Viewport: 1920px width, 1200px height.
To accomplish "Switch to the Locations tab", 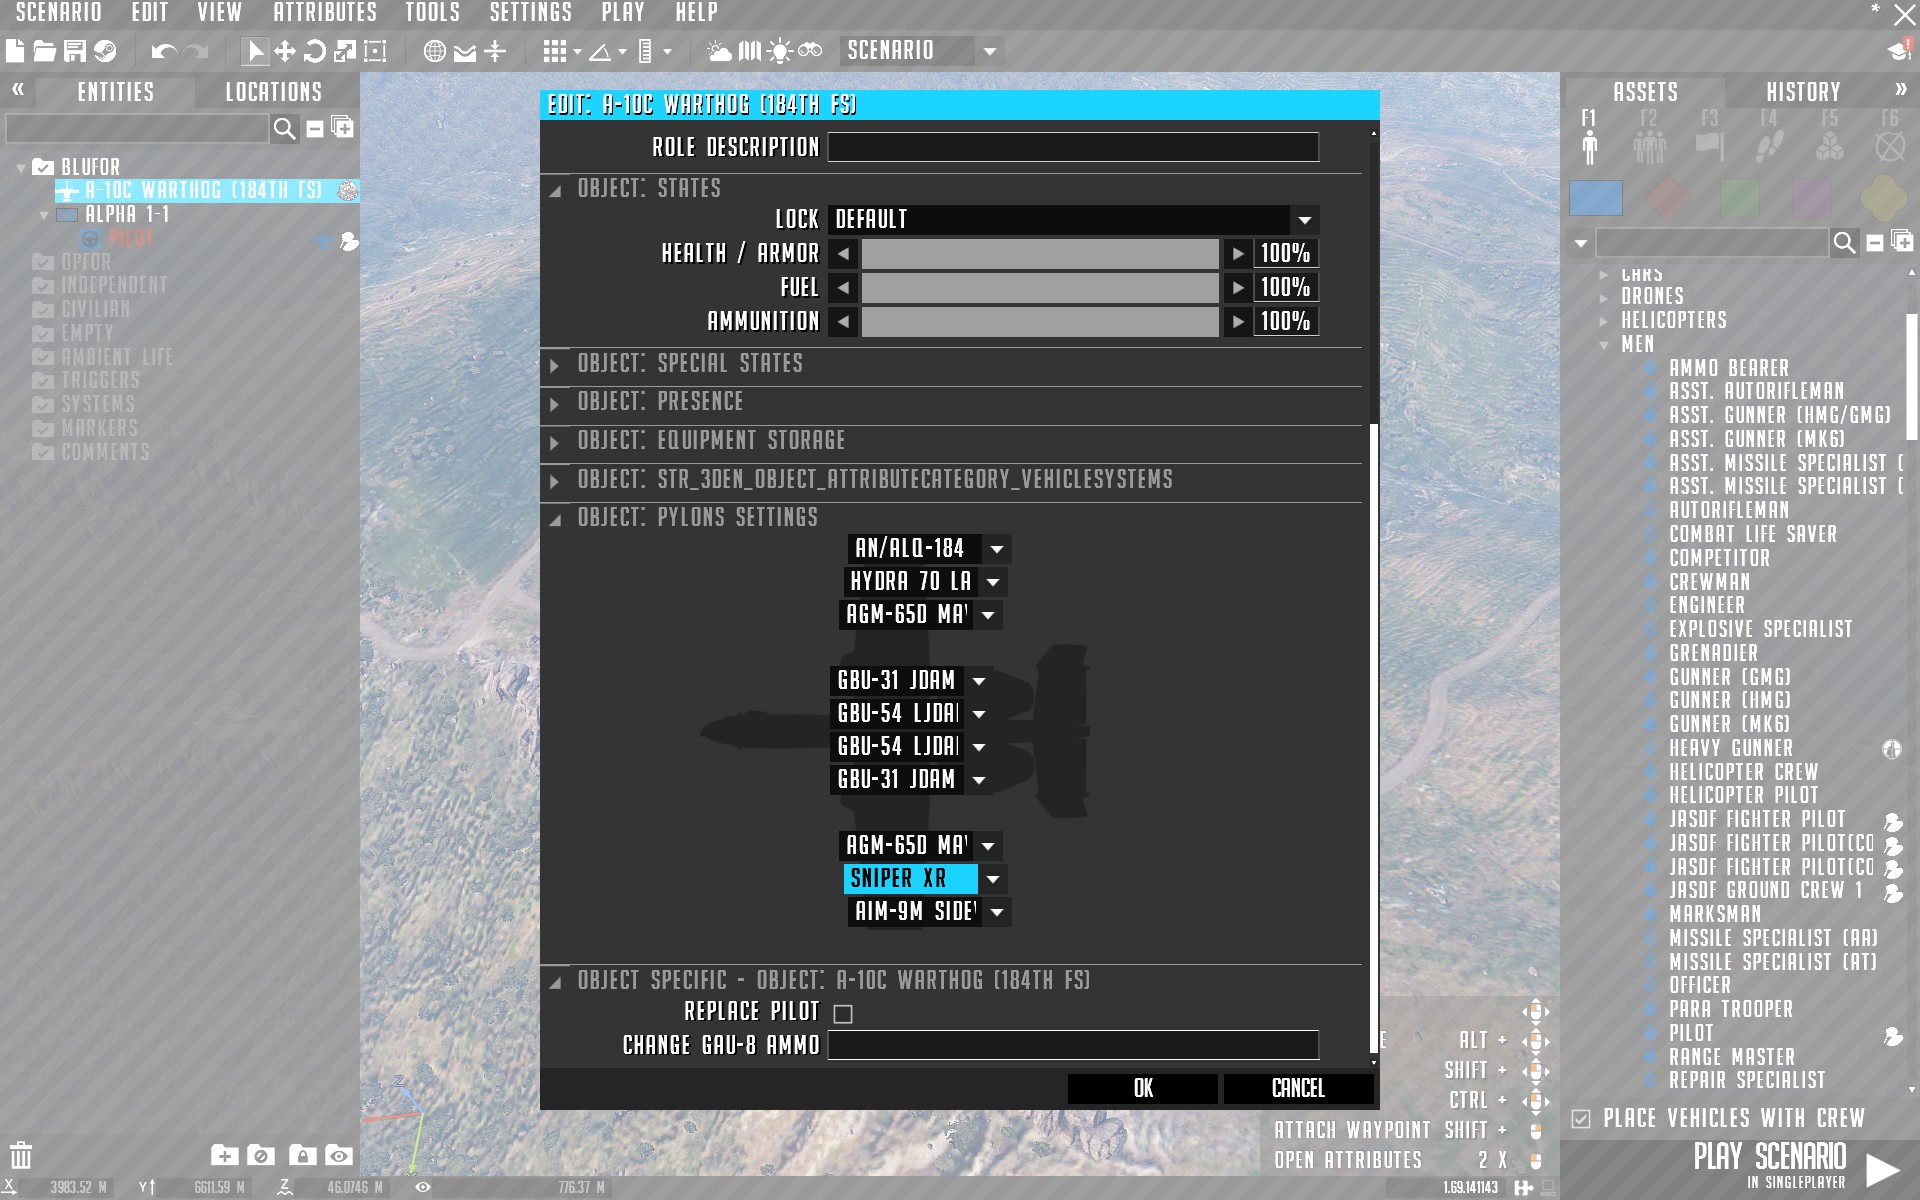I will pos(273,92).
